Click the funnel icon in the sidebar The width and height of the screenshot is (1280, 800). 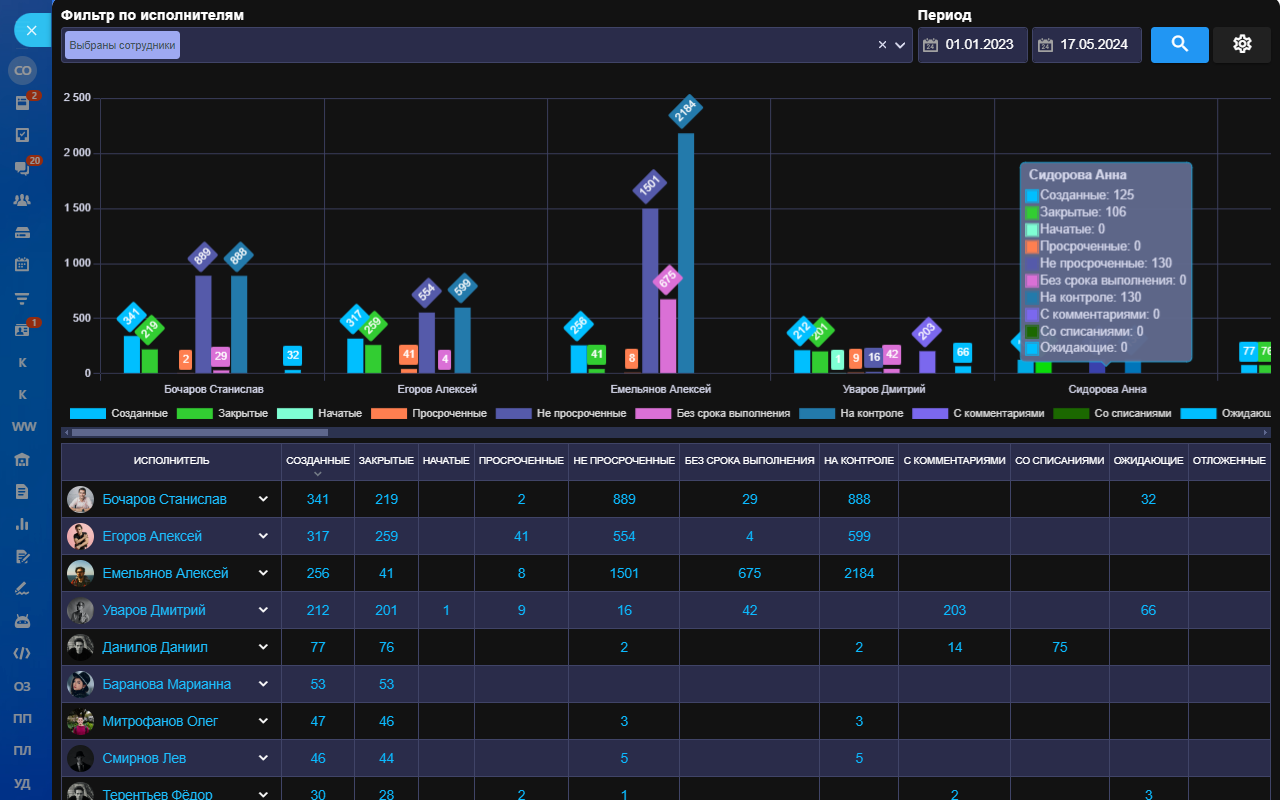22,298
